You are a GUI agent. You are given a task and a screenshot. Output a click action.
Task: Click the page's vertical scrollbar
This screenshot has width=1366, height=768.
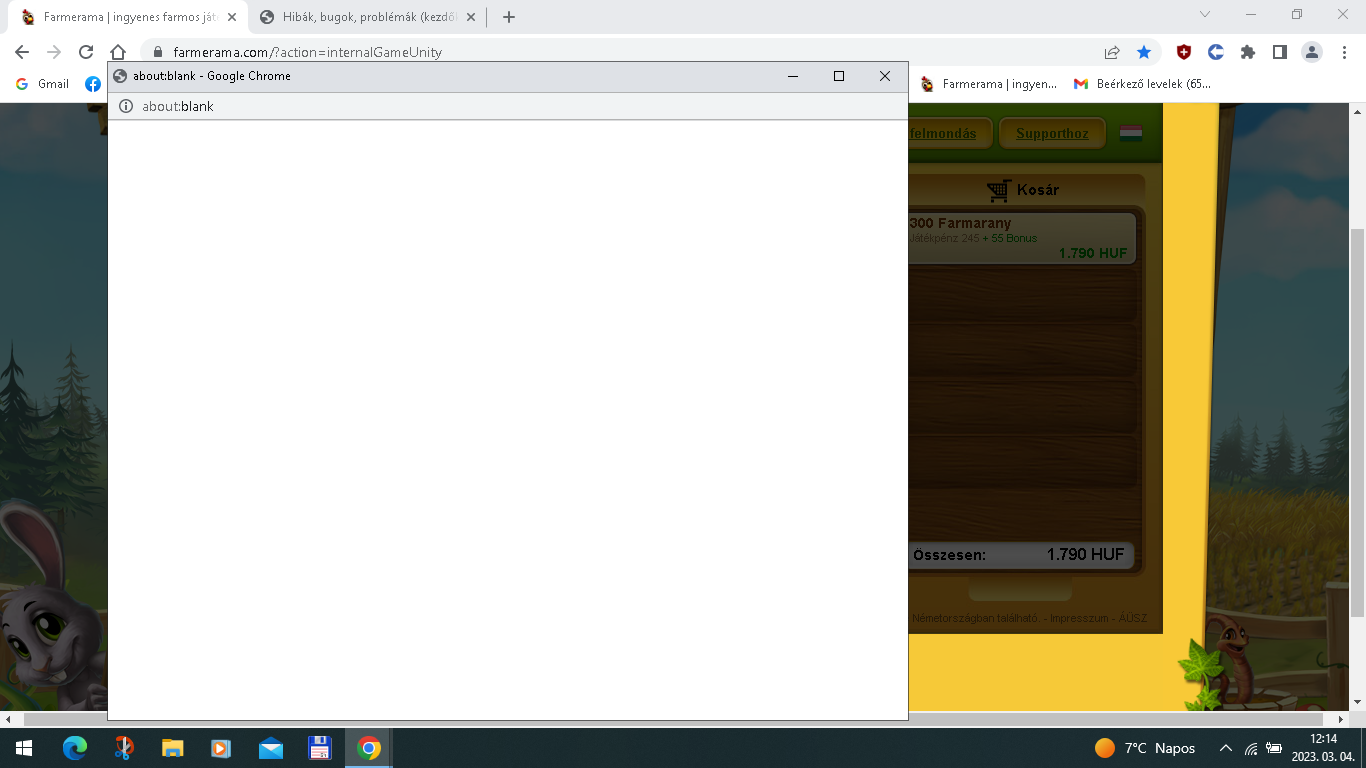pos(1357,400)
